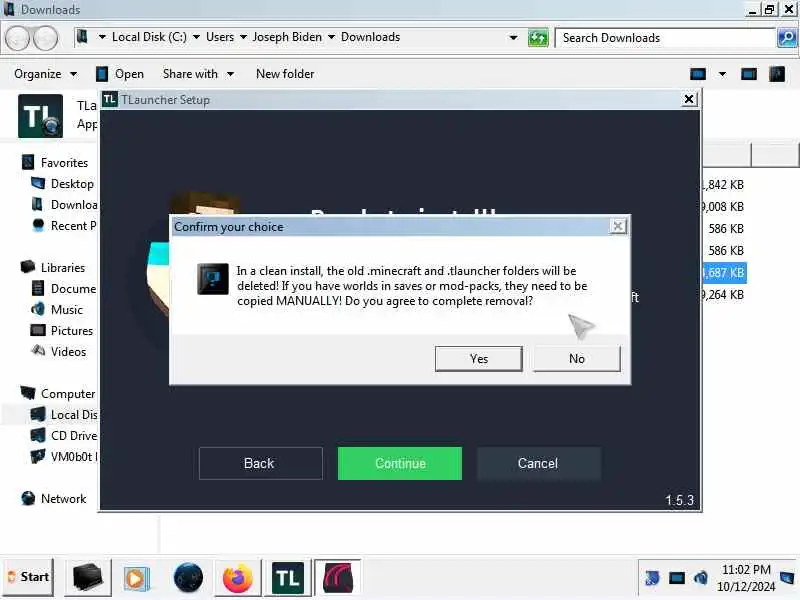The width and height of the screenshot is (800, 600).
Task: Open the address bar history dropdown
Action: pyautogui.click(x=513, y=38)
